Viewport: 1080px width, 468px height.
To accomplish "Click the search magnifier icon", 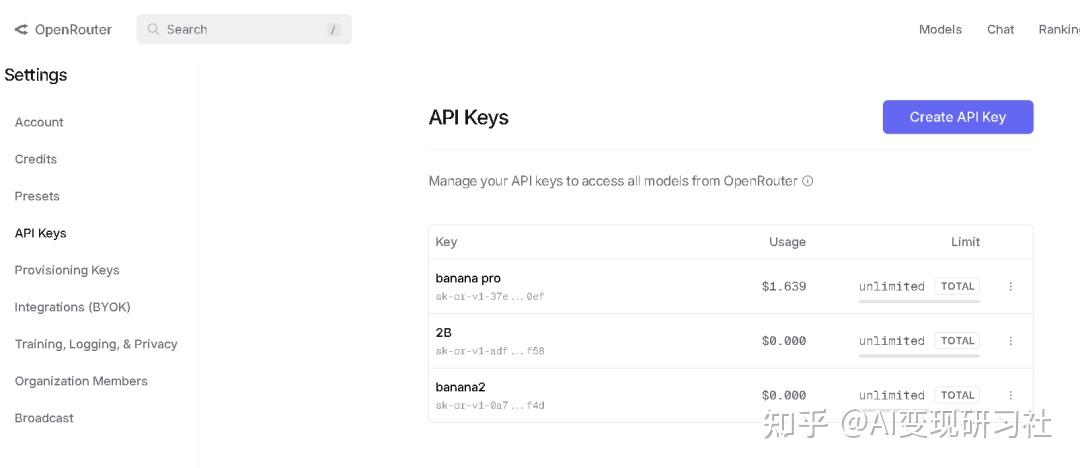I will tap(154, 30).
